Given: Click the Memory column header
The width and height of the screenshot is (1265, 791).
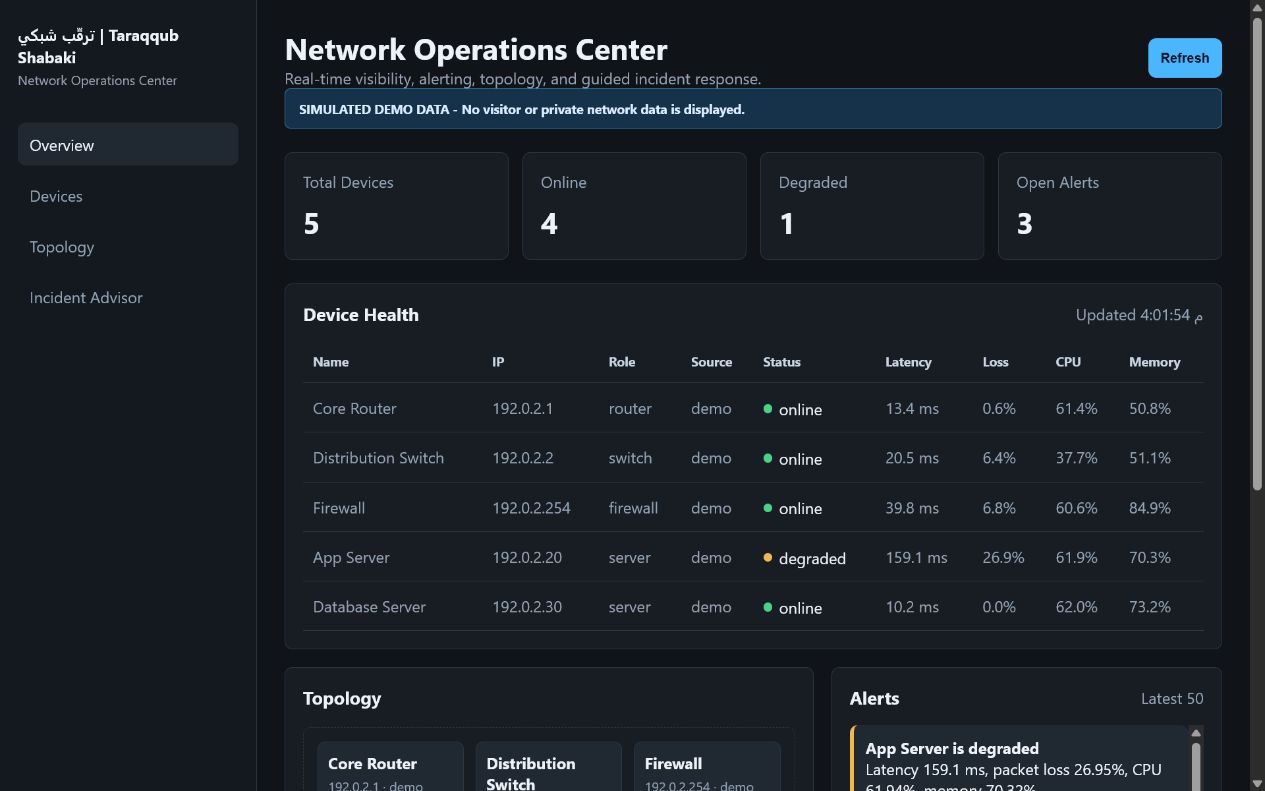Looking at the screenshot, I should pyautogui.click(x=1155, y=362).
